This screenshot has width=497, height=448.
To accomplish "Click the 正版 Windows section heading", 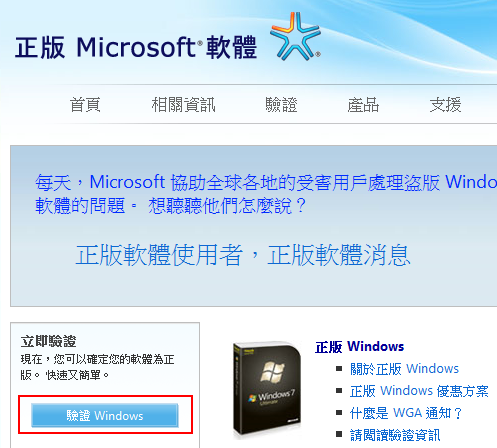I will pos(360,347).
